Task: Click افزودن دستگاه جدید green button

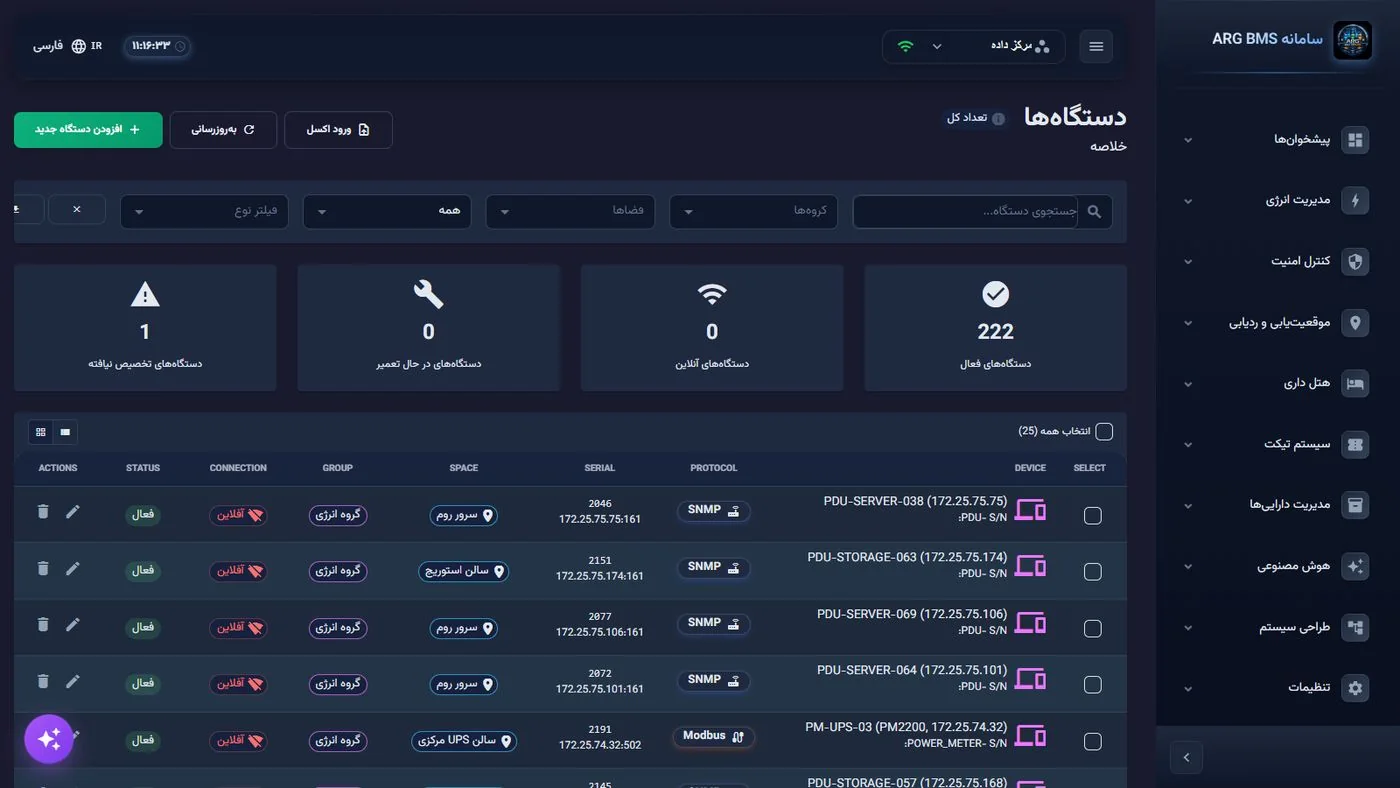Action: tap(88, 130)
